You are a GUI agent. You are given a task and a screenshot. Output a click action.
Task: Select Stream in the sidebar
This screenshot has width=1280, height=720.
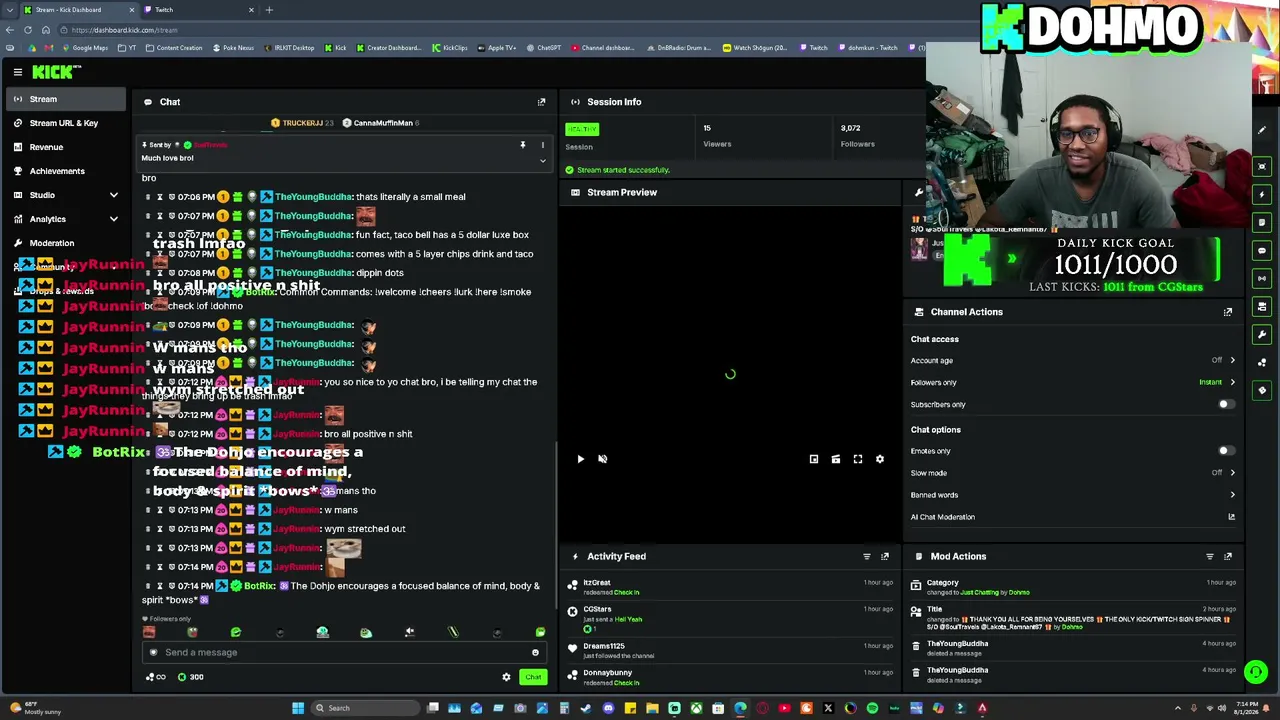65,99
